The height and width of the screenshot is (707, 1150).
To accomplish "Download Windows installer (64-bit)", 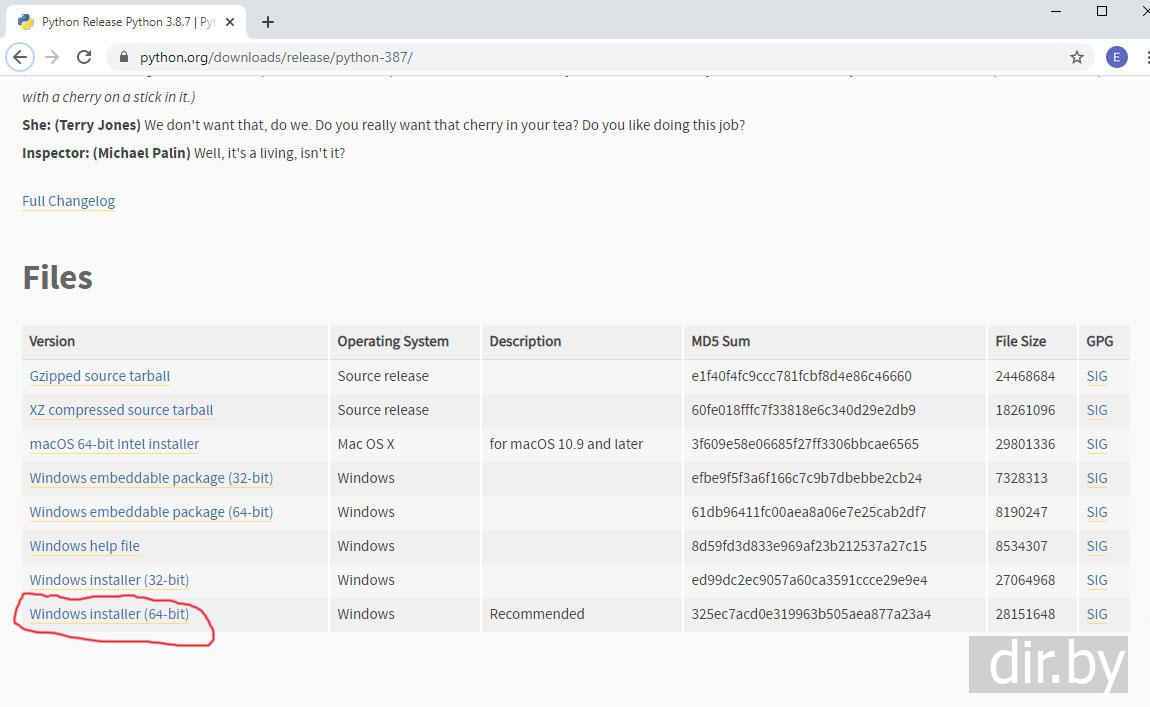I will [x=109, y=614].
